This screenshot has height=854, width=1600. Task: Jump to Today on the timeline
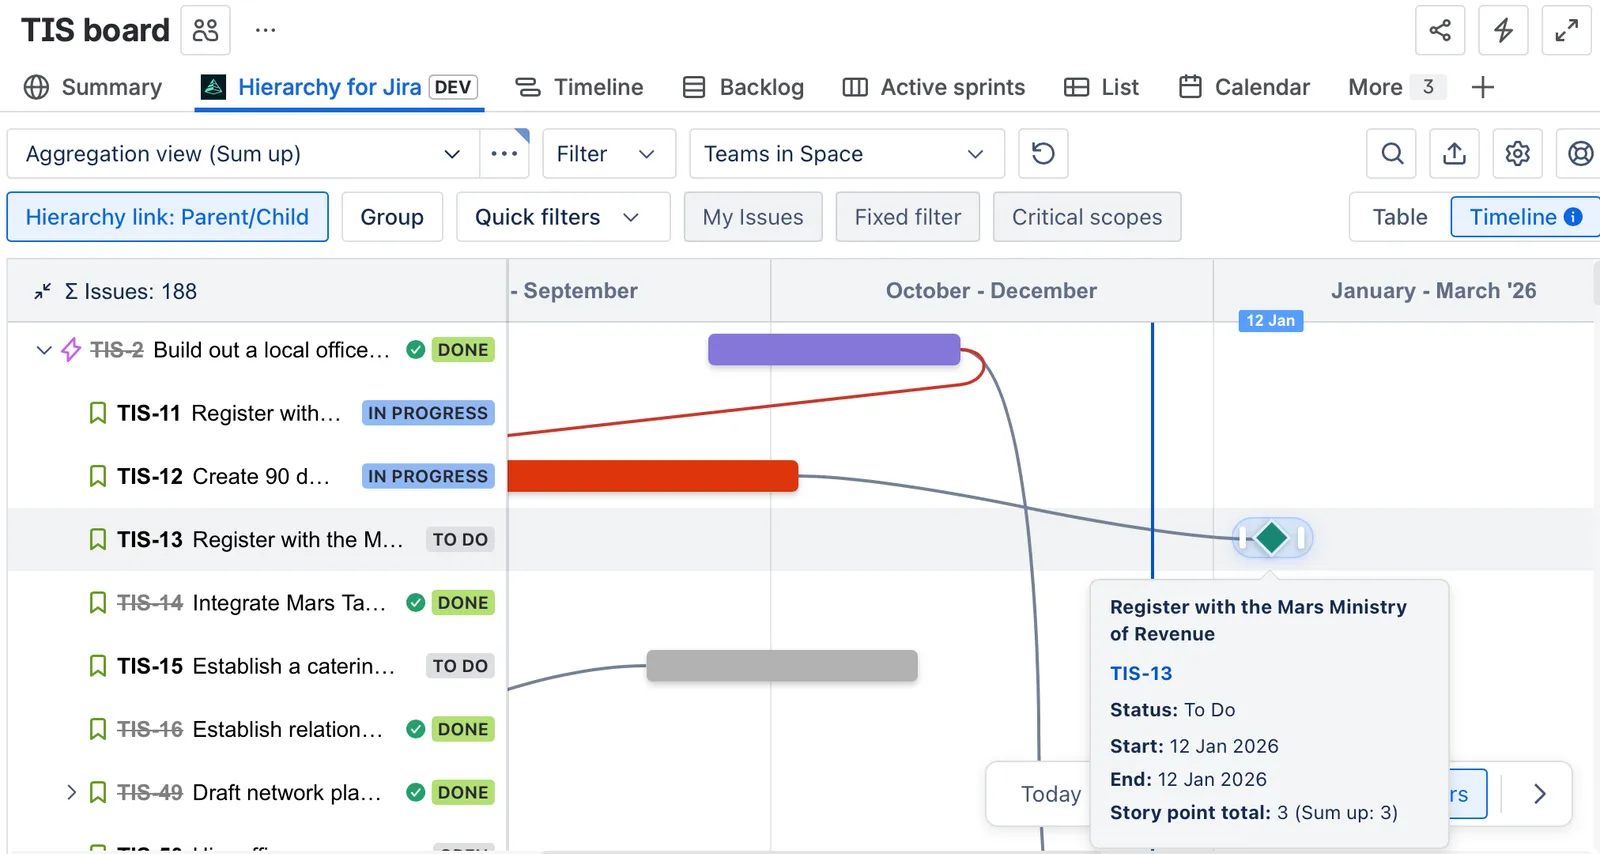[x=1050, y=794]
